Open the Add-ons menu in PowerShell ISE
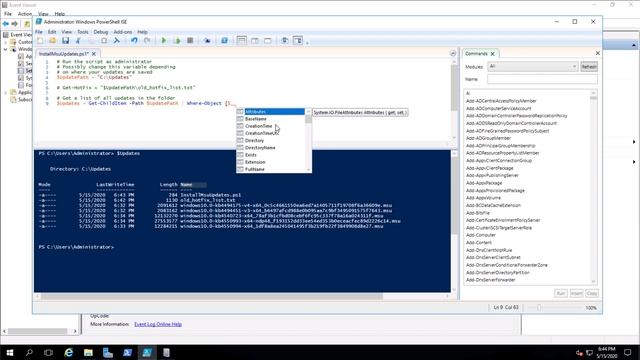 pyautogui.click(x=123, y=32)
